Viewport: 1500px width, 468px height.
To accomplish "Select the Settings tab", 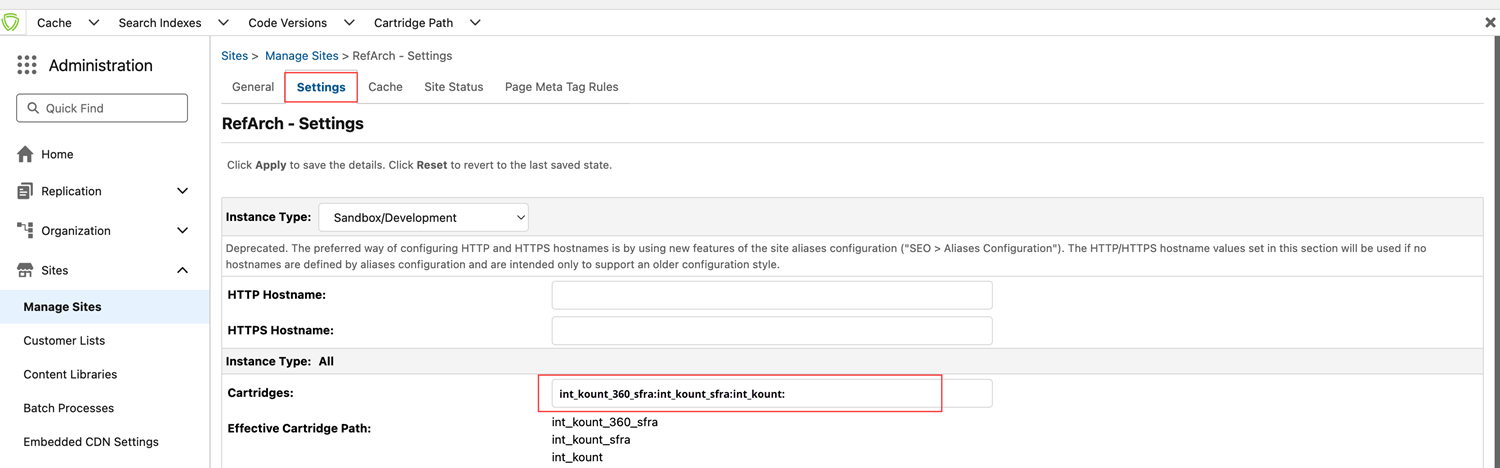I will point(321,87).
